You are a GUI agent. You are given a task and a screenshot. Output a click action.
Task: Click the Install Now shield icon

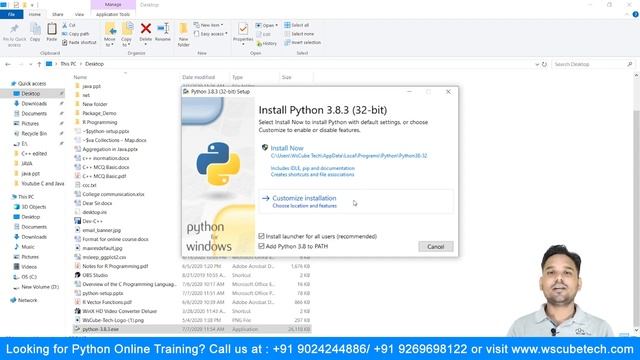click(x=264, y=147)
